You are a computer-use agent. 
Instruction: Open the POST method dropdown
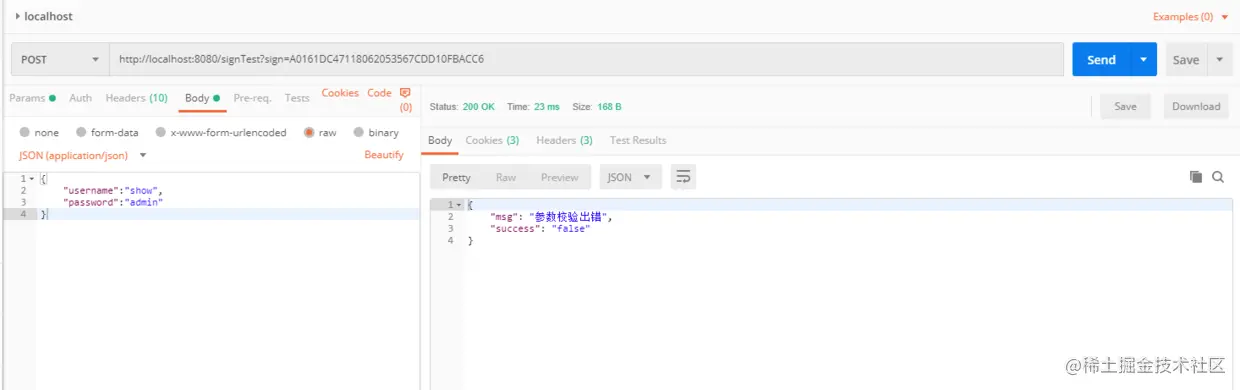(60, 59)
